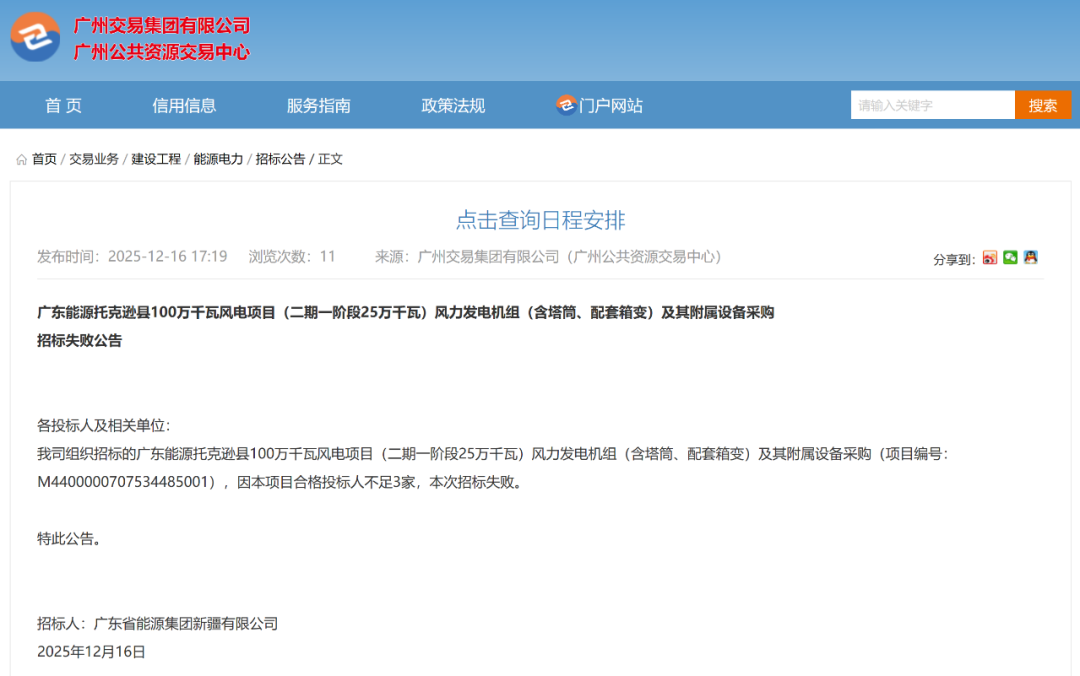This screenshot has width=1080, height=676.
Task: Open the 门户网站 navigation link
Action: (x=611, y=106)
